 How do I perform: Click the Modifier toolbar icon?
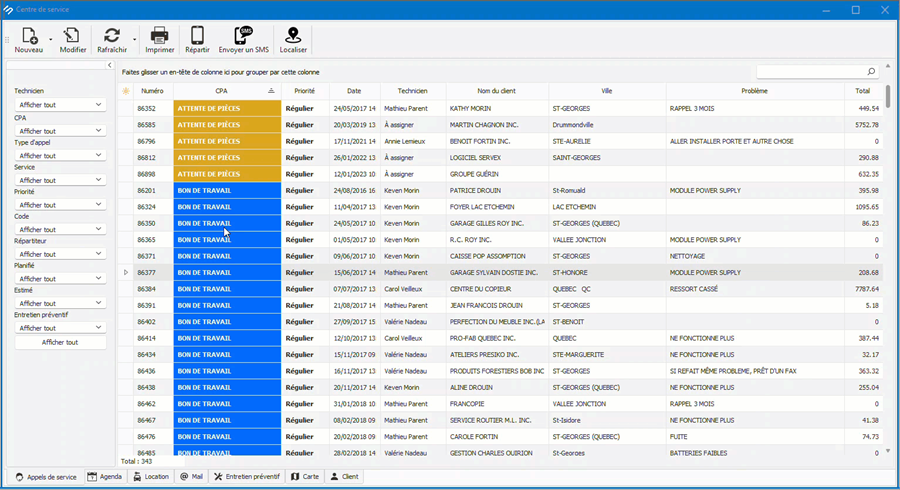click(x=72, y=36)
